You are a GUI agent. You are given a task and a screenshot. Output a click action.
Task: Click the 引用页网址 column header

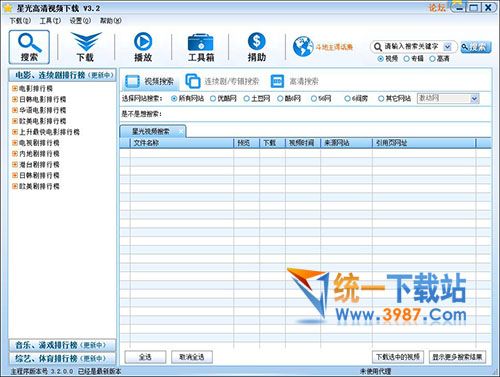[x=424, y=143]
